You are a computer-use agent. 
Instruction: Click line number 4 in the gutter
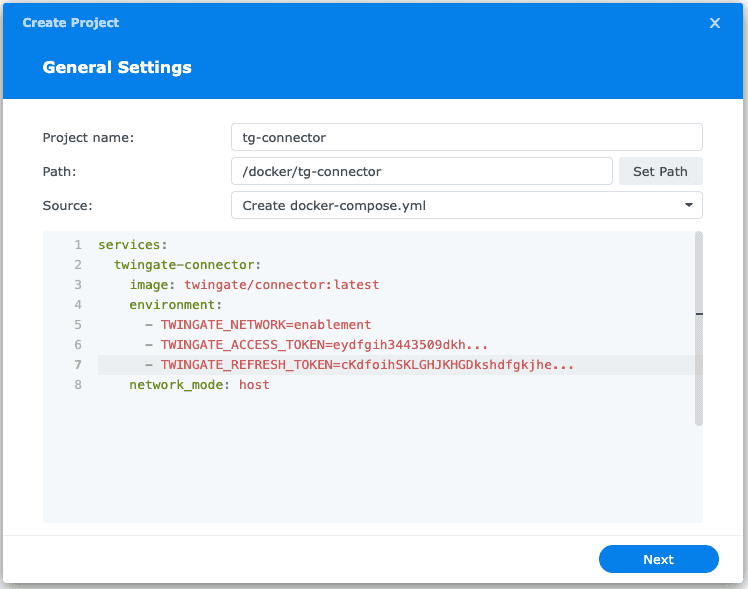pyautogui.click(x=77, y=304)
